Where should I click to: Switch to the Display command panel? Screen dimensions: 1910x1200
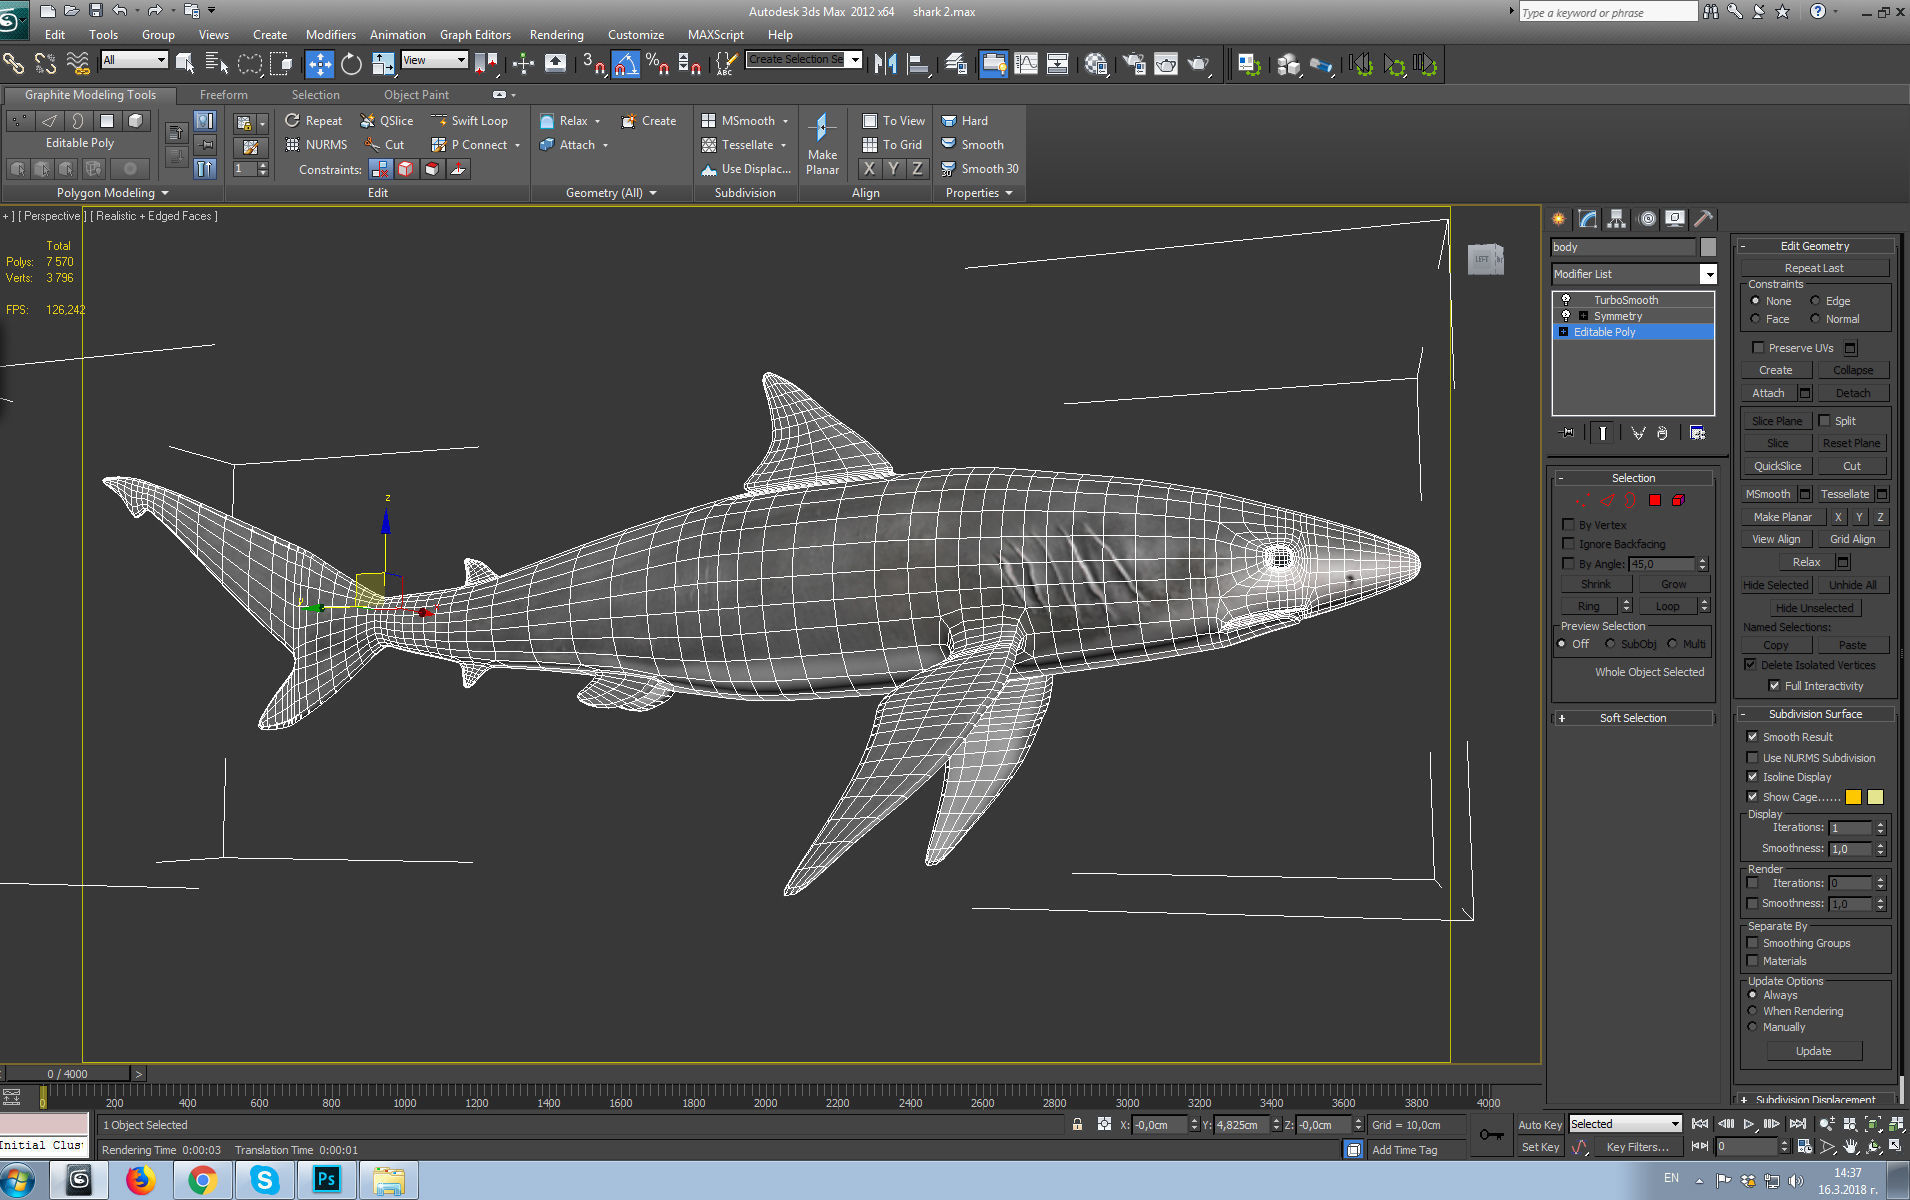pos(1675,219)
